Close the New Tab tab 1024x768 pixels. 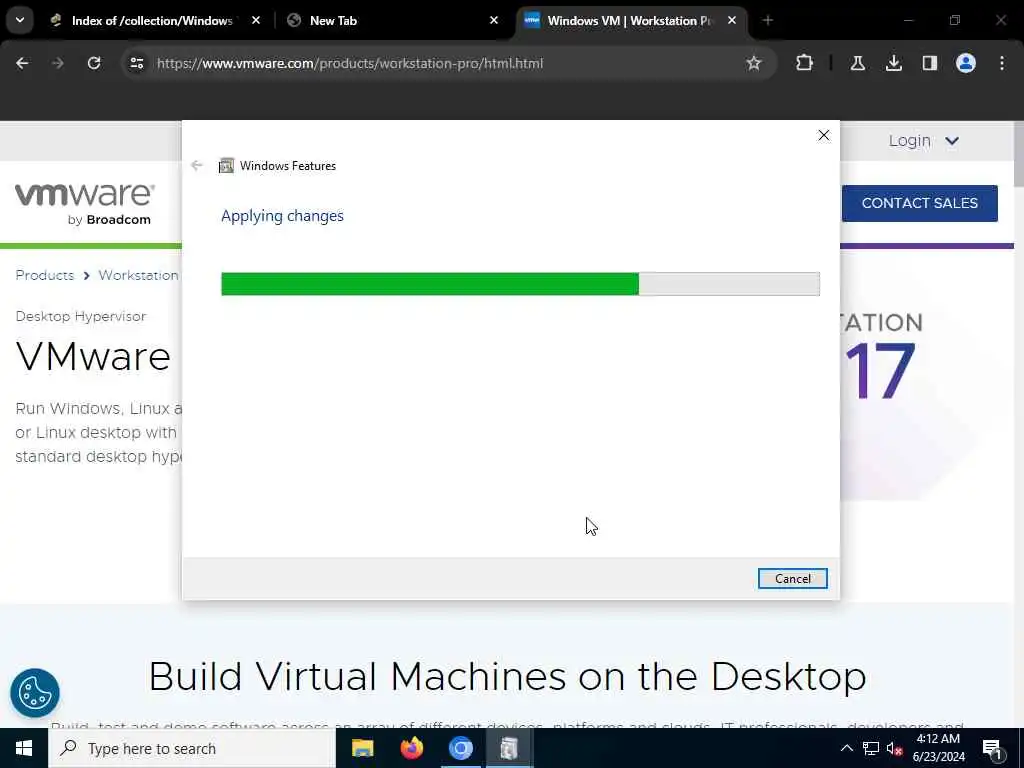(494, 21)
